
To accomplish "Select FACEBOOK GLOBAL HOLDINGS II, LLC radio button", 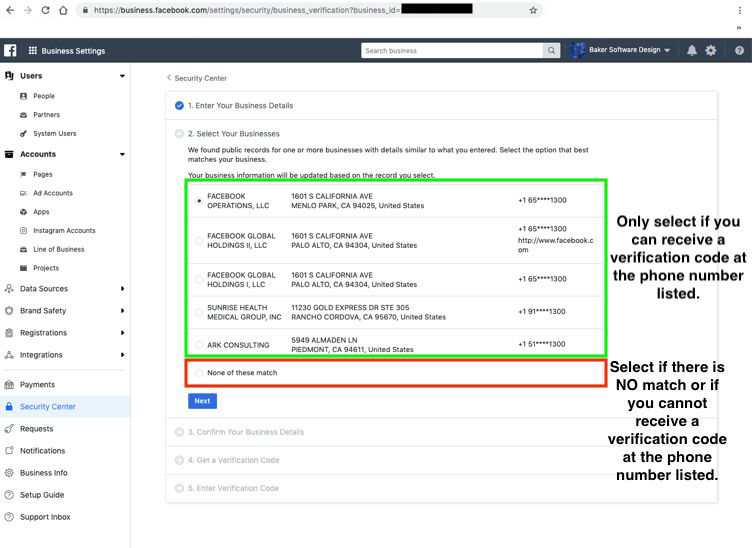I will pos(199,240).
